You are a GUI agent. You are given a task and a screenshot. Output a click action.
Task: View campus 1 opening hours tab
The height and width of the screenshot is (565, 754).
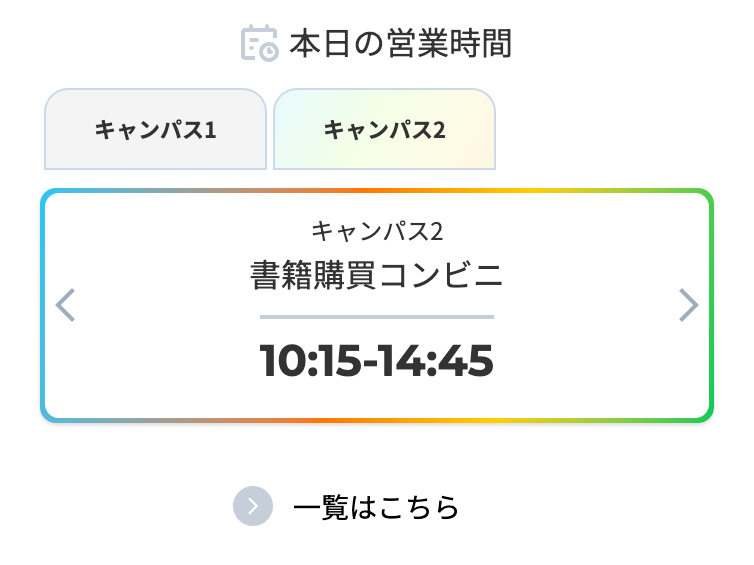point(155,129)
